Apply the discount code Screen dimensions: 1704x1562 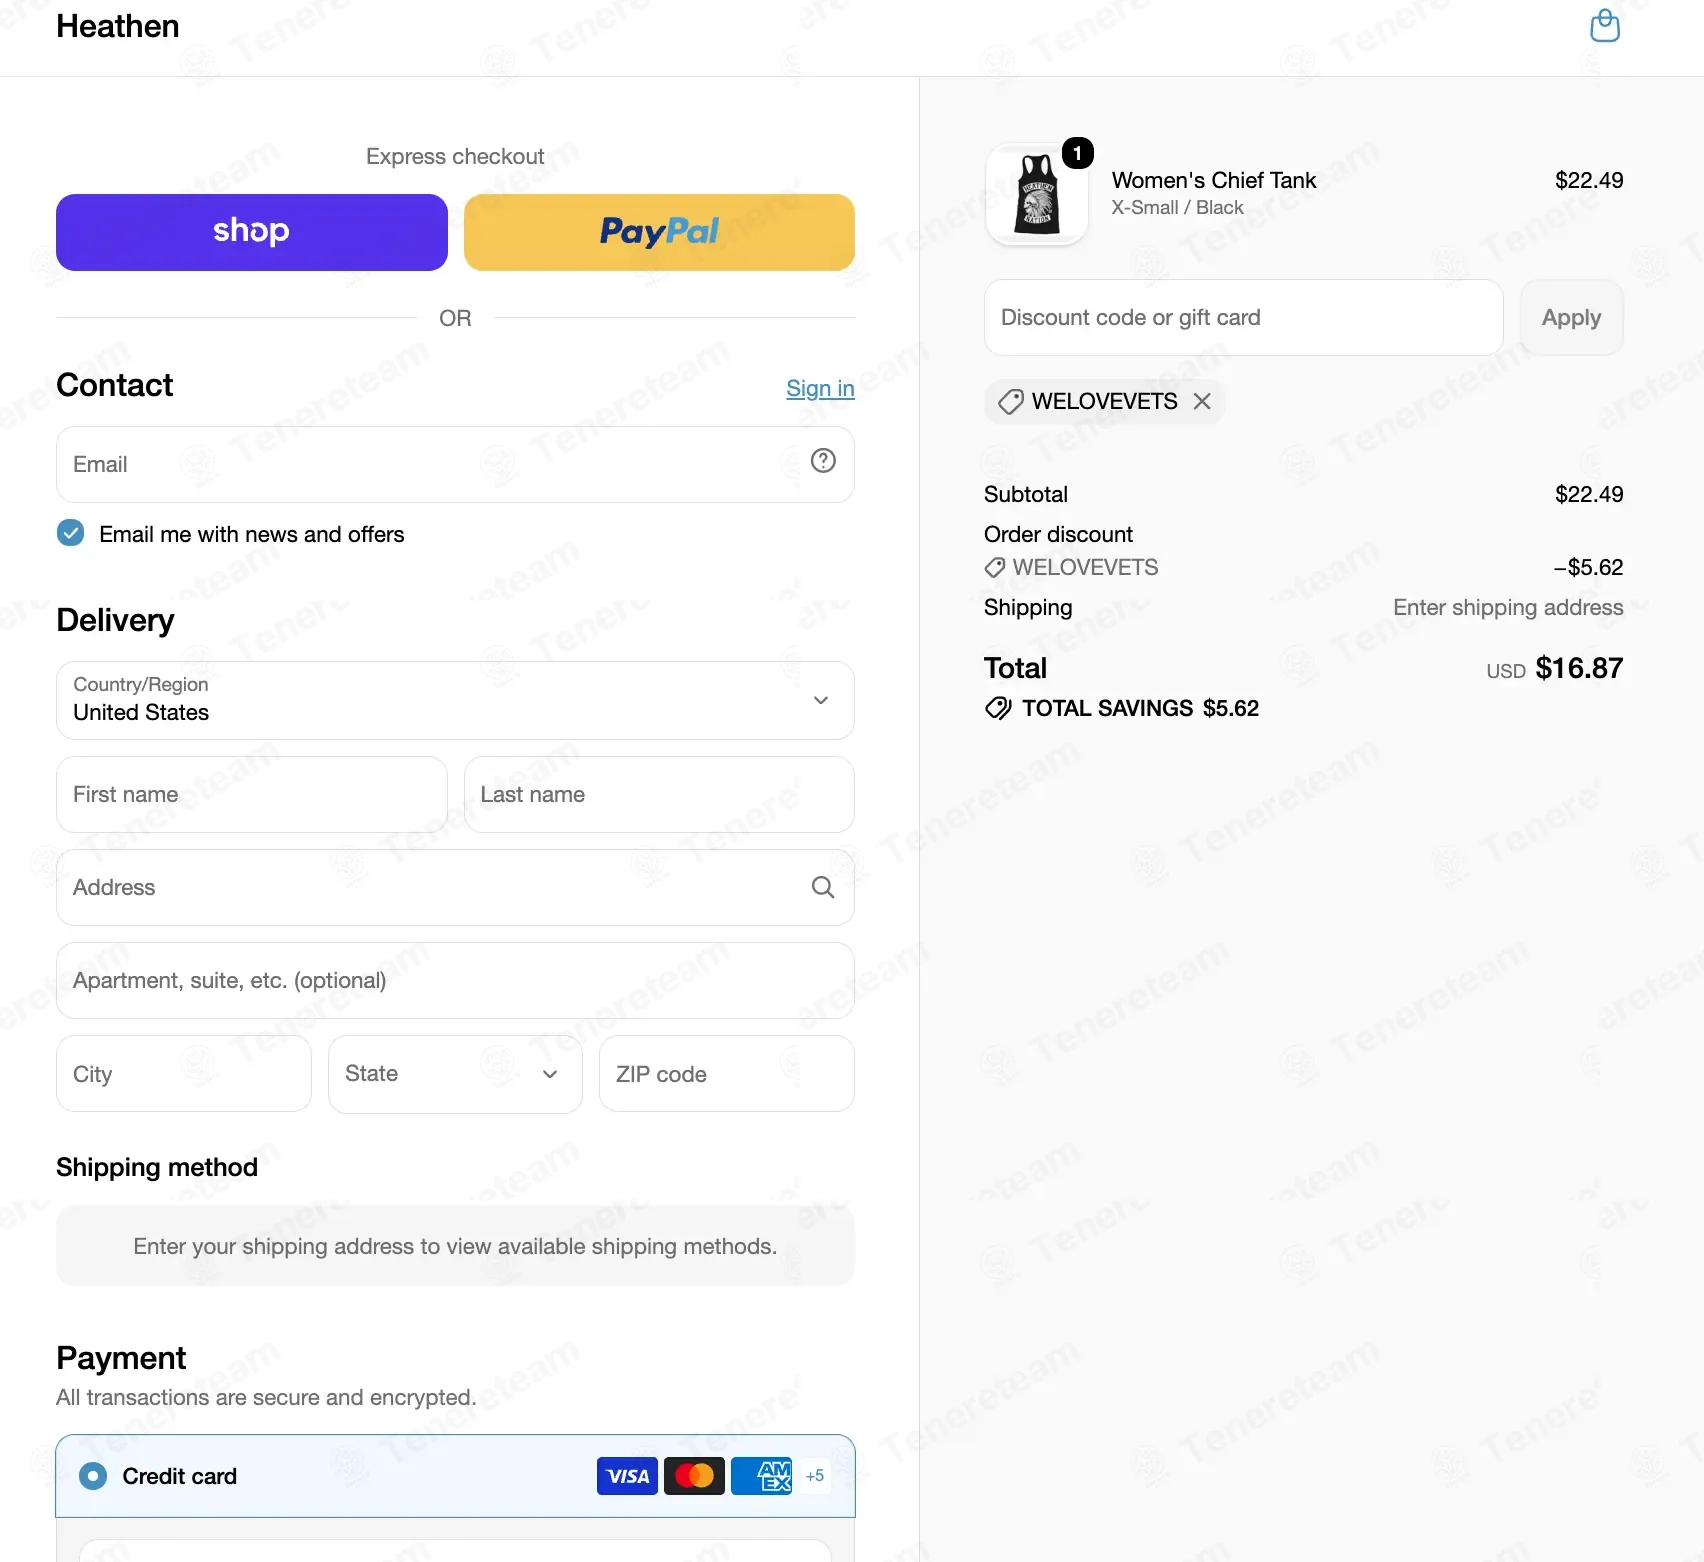1571,317
